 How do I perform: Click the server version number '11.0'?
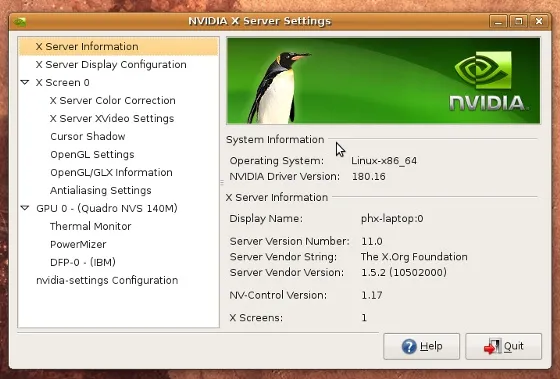click(372, 241)
